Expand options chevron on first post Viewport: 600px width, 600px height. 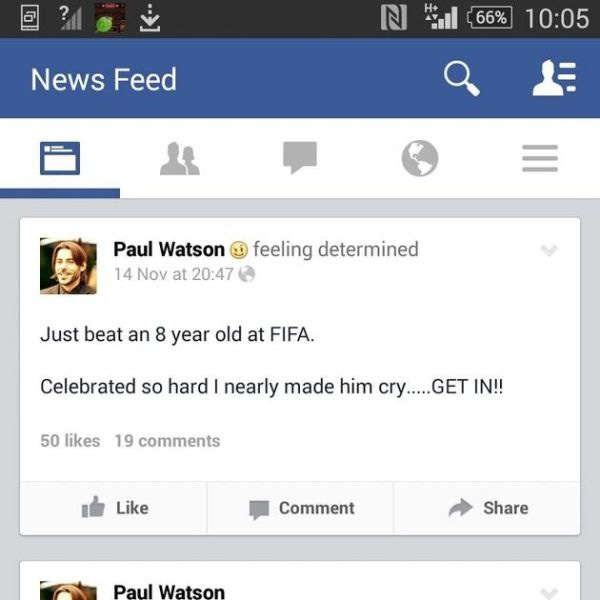point(549,251)
